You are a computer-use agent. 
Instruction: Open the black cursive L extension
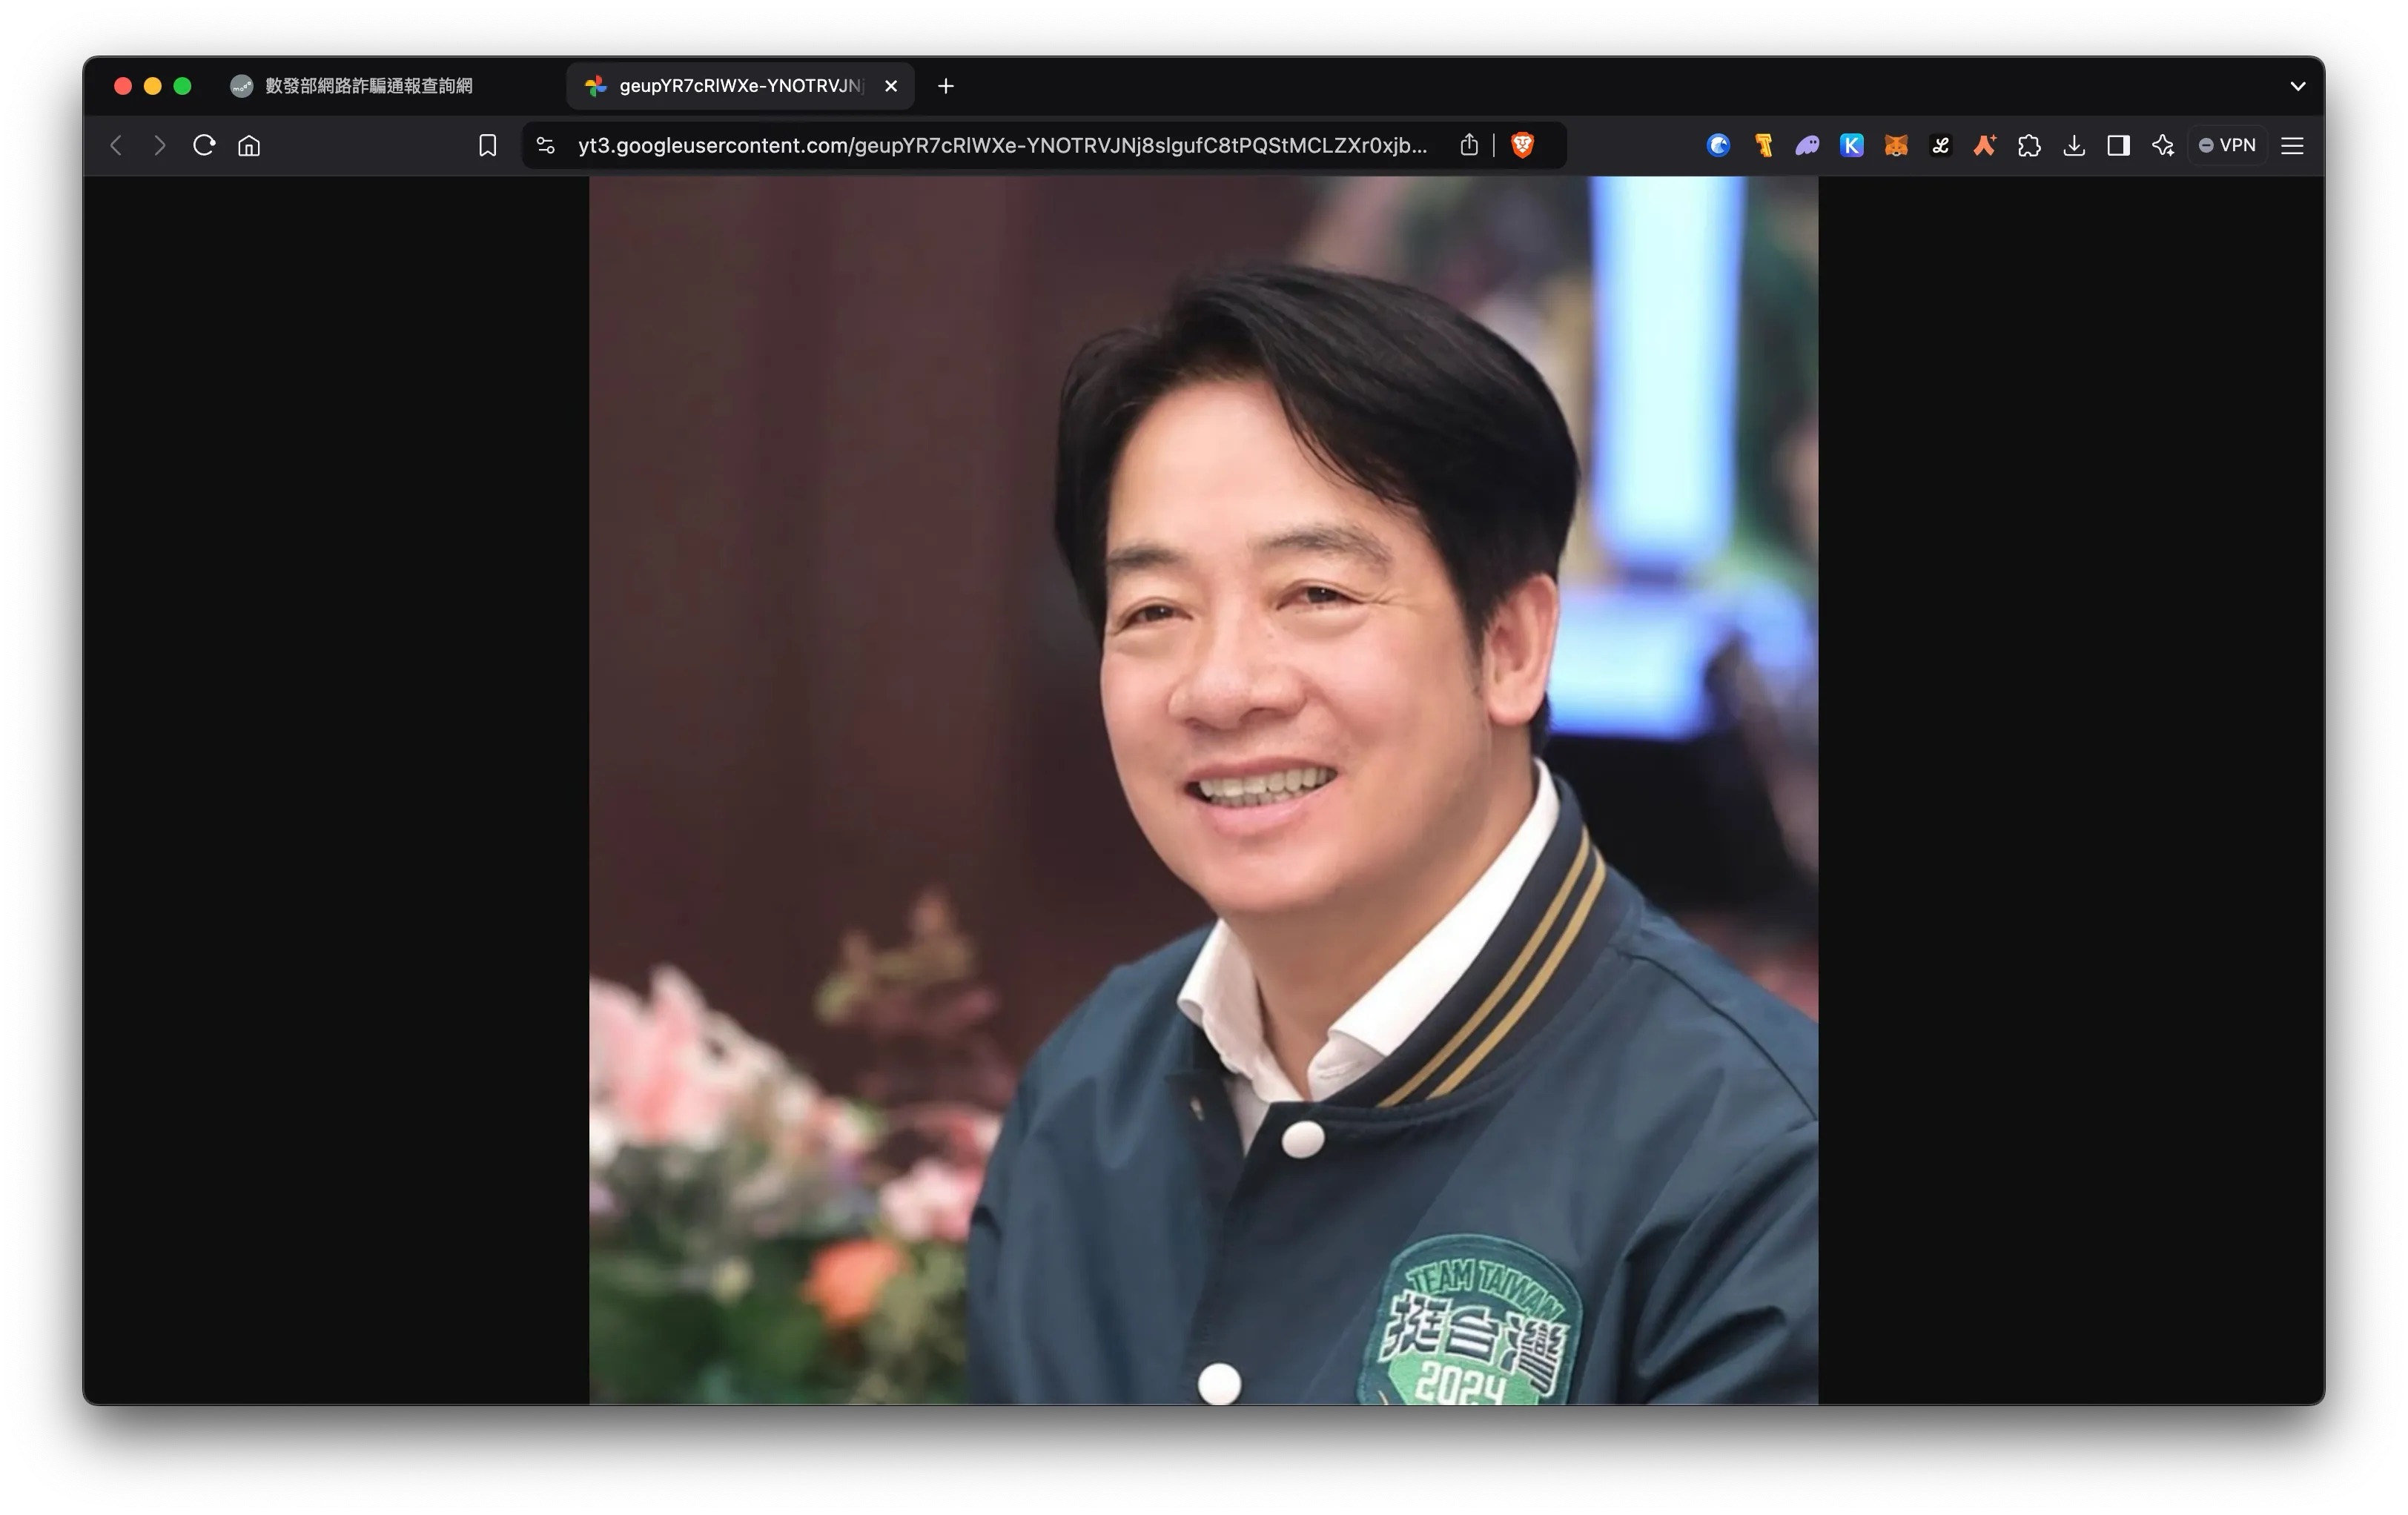[x=1940, y=146]
